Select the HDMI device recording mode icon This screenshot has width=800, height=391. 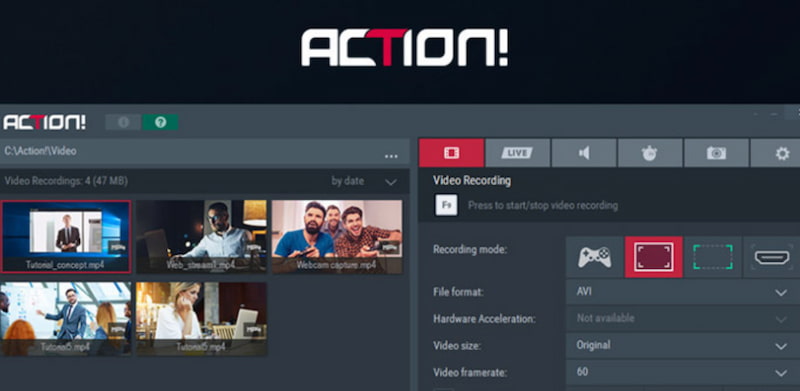(771, 257)
